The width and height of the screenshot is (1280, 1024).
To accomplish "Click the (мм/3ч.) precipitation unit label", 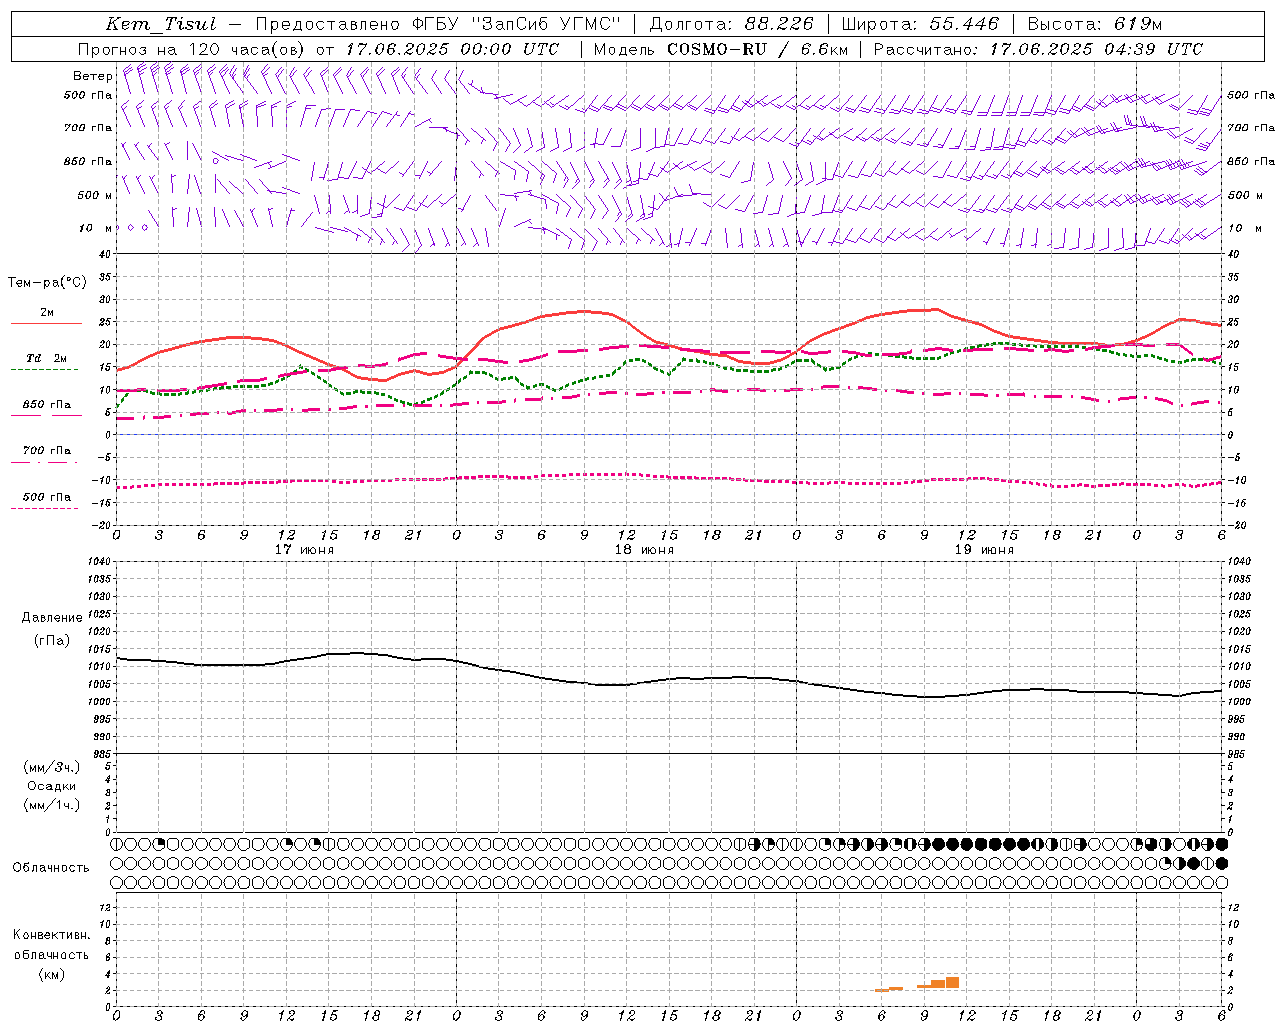I will point(51,767).
